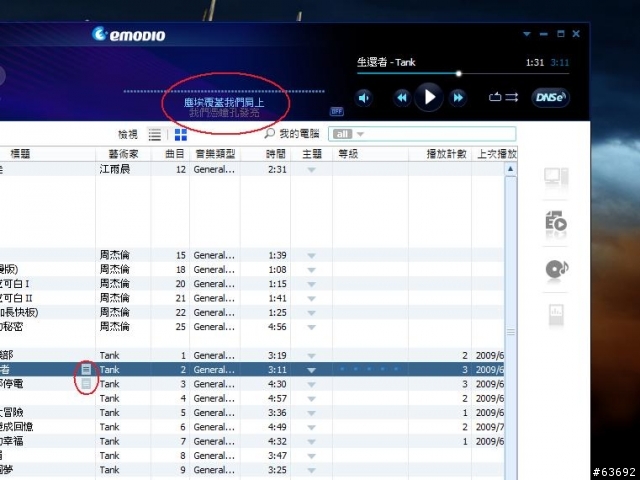Sort by the 上次播放 column header

[497, 154]
